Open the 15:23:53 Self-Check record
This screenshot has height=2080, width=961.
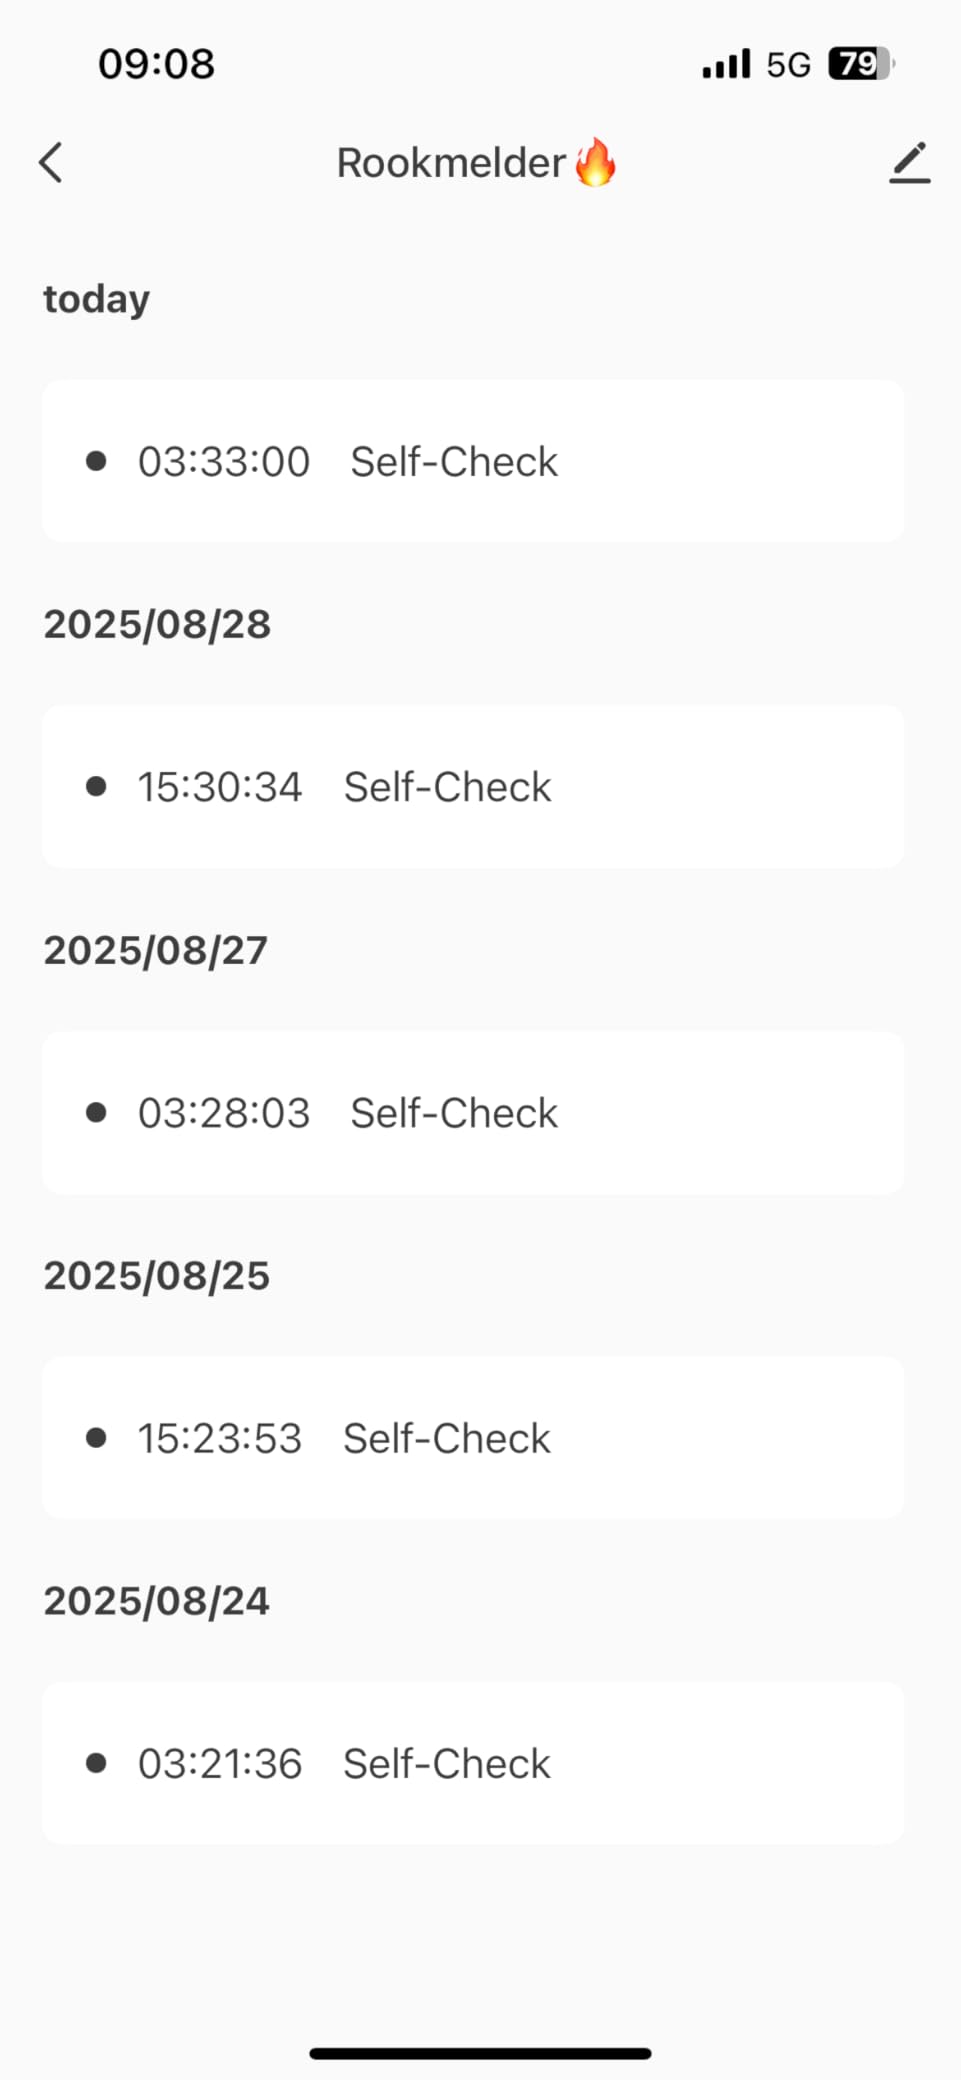(472, 1438)
